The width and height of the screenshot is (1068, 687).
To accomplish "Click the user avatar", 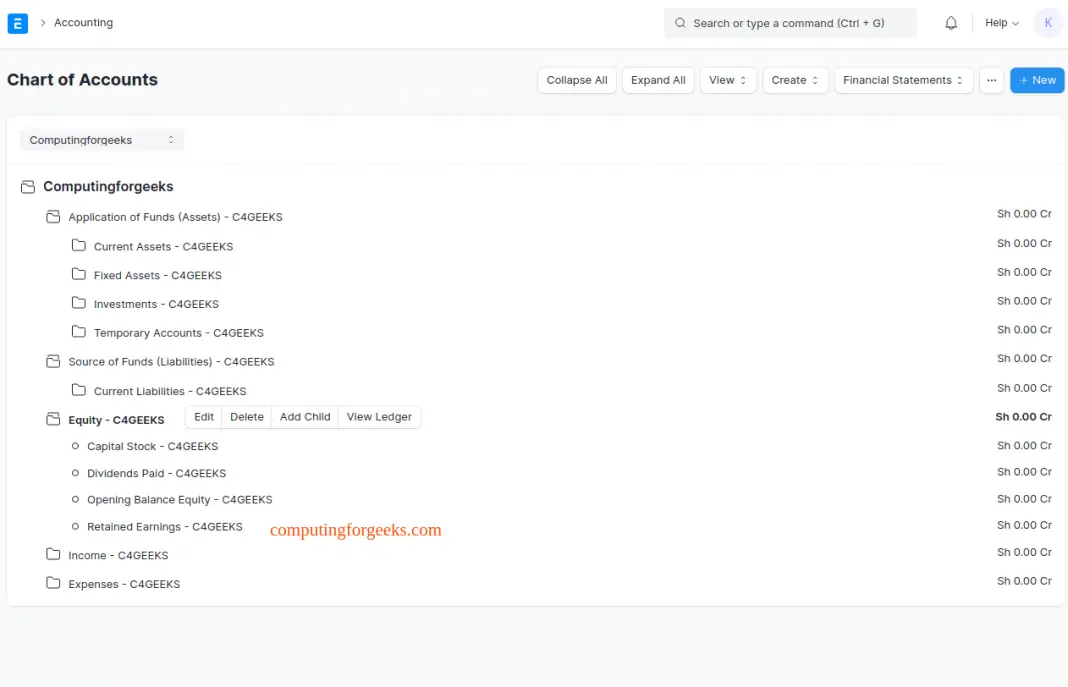I will point(1048,22).
